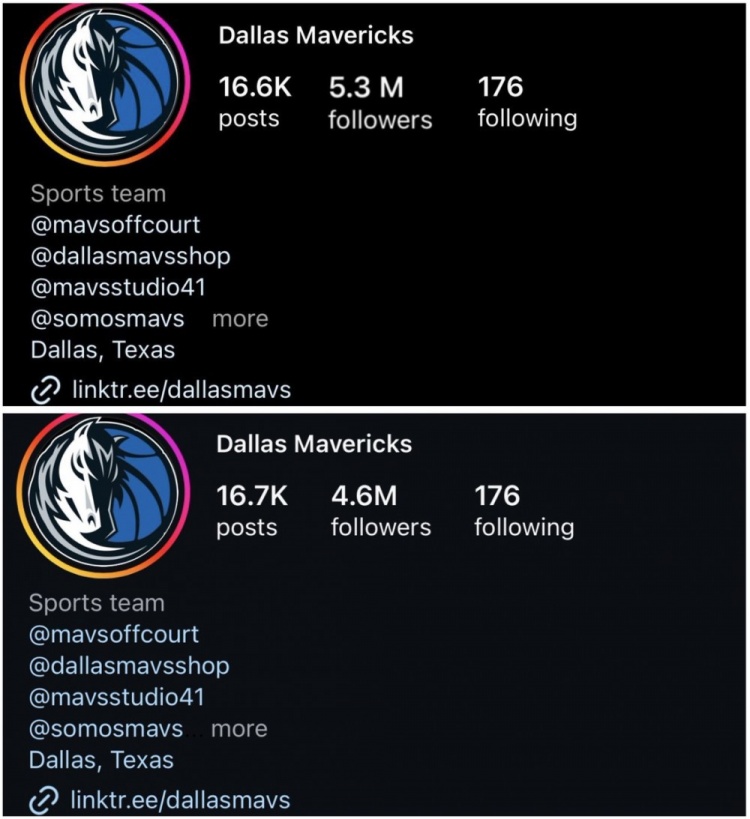The height and width of the screenshot is (819, 750).
Task: Click Dallas, Texas in the 16.7K posts profile
Action: (101, 760)
